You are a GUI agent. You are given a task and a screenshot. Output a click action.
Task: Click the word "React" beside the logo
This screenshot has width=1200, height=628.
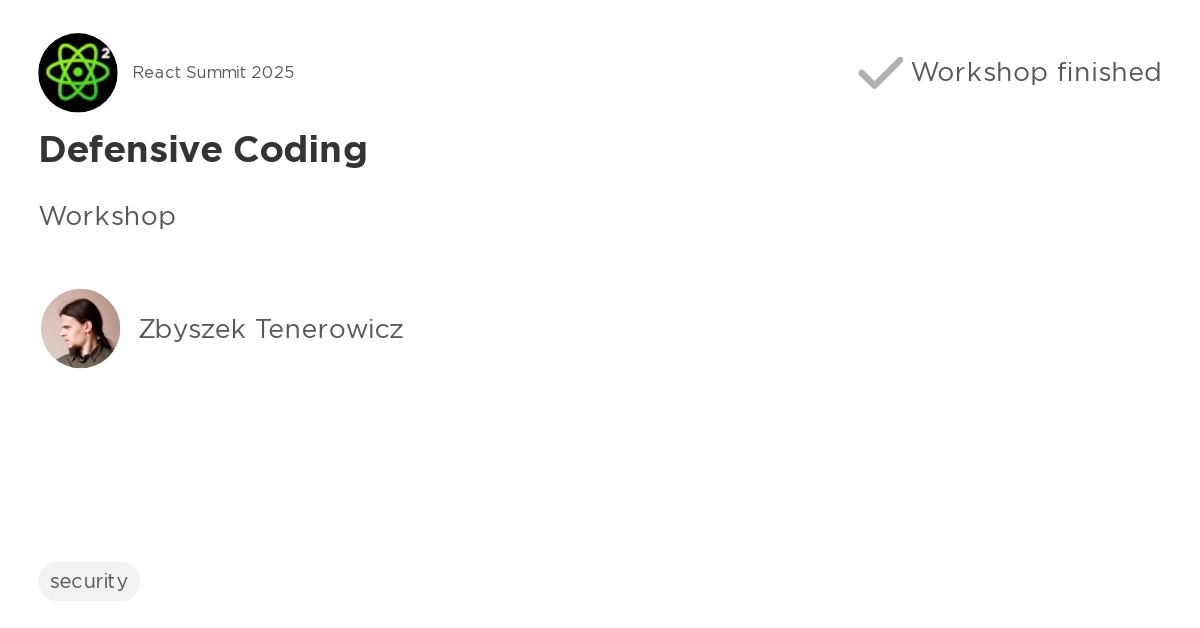[x=156, y=73]
